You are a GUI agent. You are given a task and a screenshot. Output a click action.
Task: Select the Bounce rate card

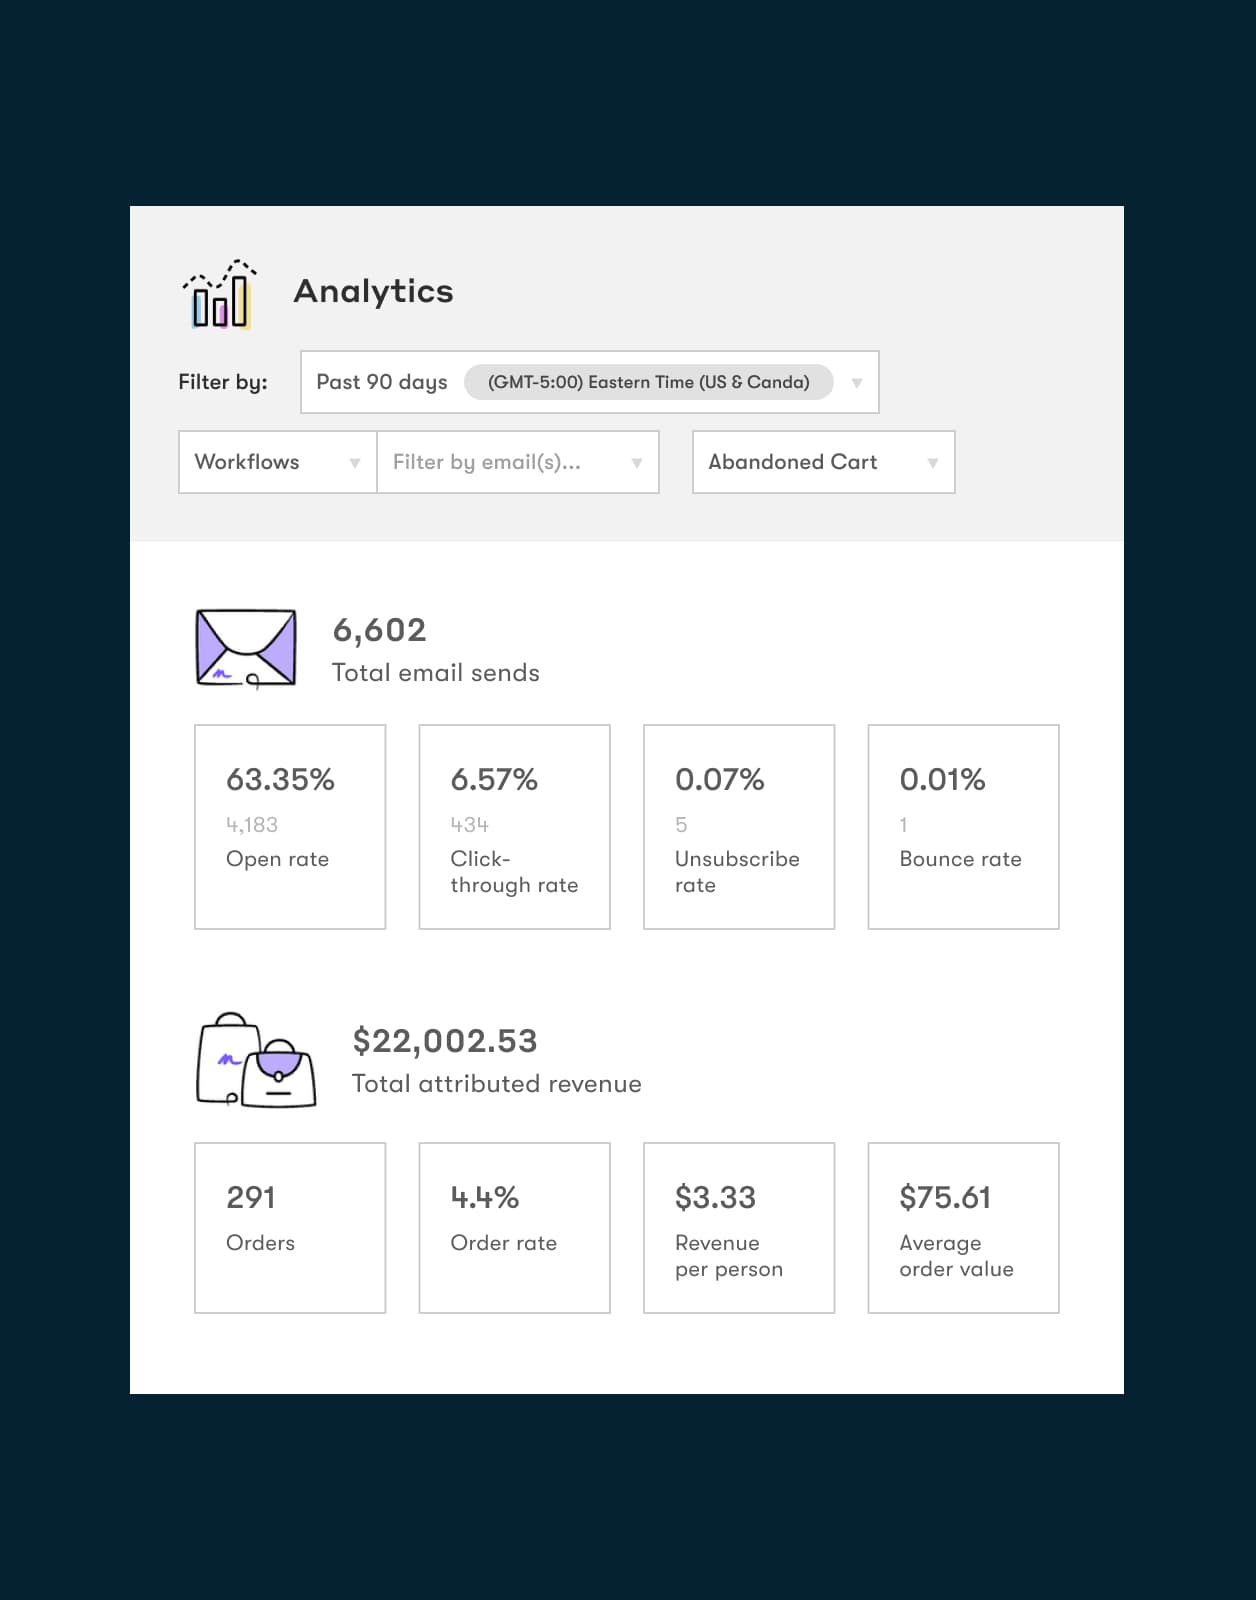[963, 827]
